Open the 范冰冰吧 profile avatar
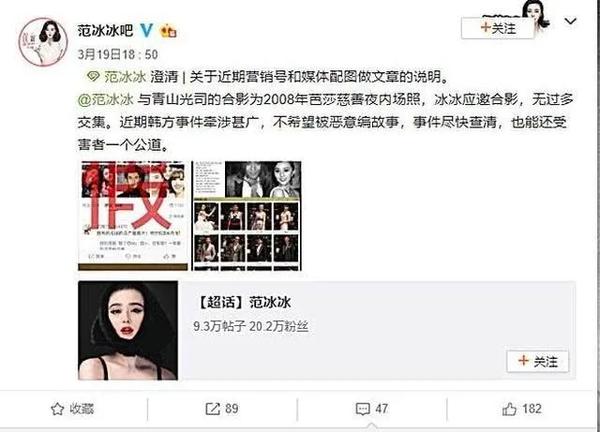The width and height of the screenshot is (600, 432). (x=43, y=42)
